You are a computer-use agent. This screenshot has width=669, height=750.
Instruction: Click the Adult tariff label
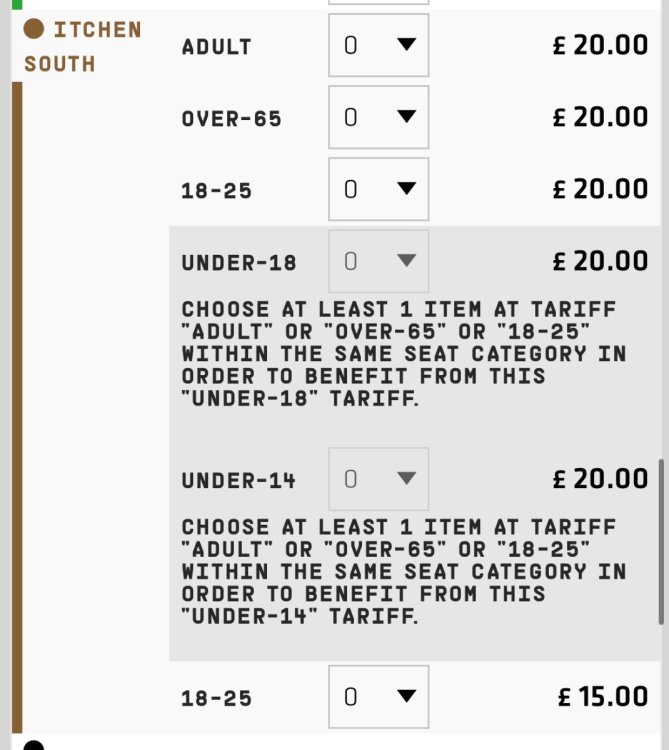[216, 46]
